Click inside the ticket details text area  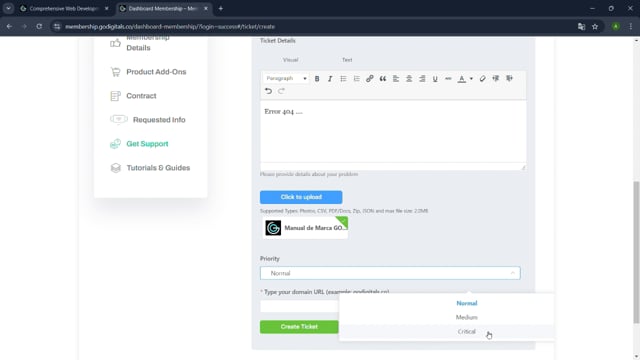coord(393,131)
